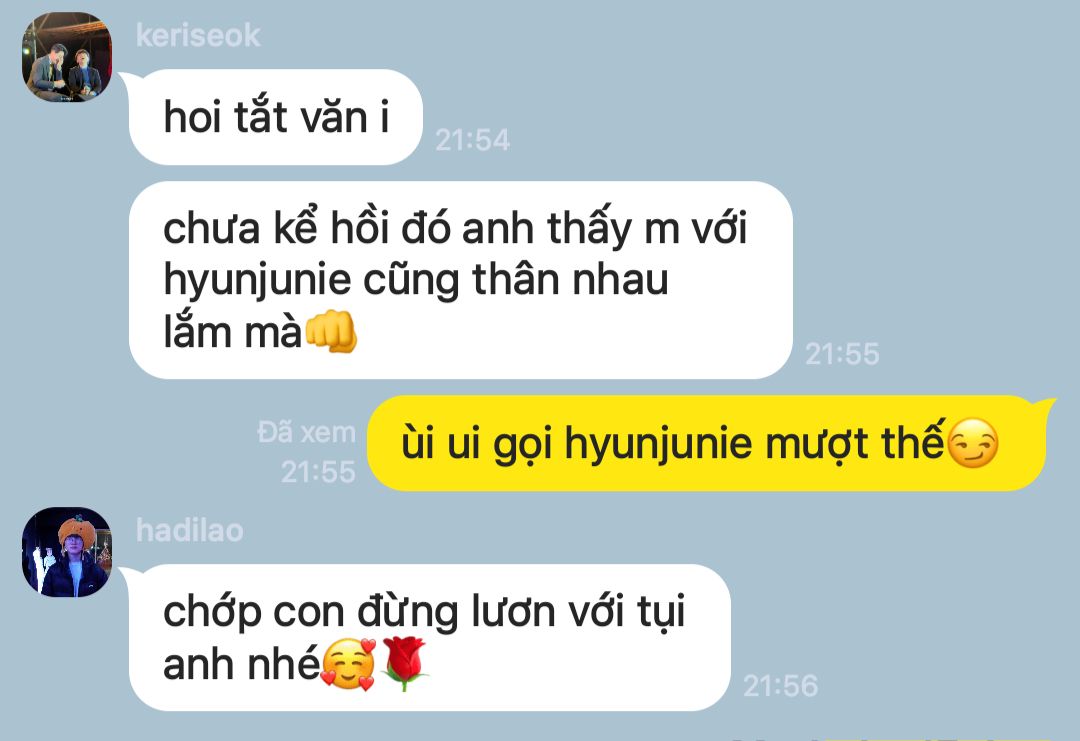Tap the "Đã xem" read receipt
The image size is (1080, 741).
(x=307, y=432)
